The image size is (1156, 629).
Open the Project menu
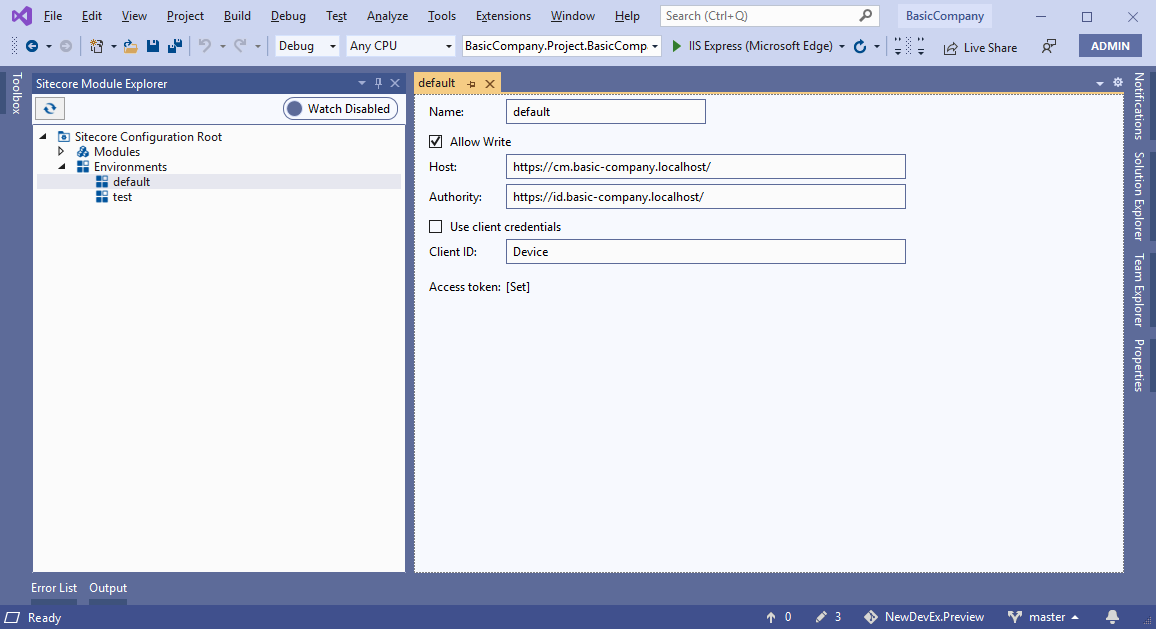tap(185, 15)
